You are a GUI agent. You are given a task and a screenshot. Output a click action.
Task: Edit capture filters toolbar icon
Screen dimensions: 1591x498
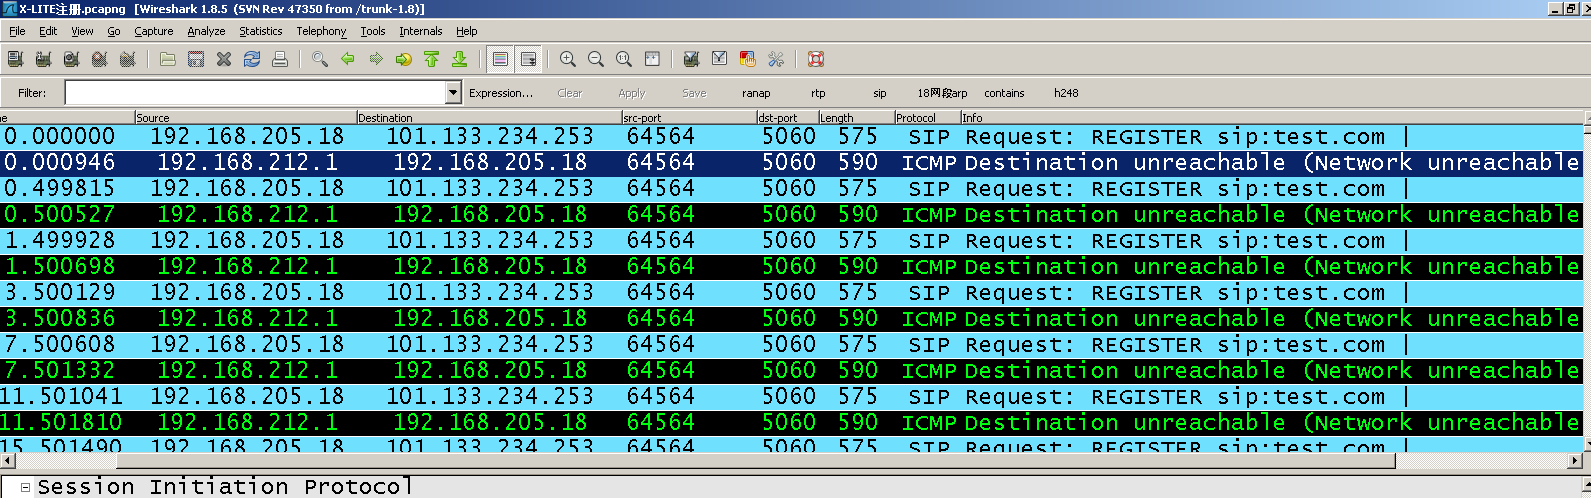pyautogui.click(x=691, y=60)
